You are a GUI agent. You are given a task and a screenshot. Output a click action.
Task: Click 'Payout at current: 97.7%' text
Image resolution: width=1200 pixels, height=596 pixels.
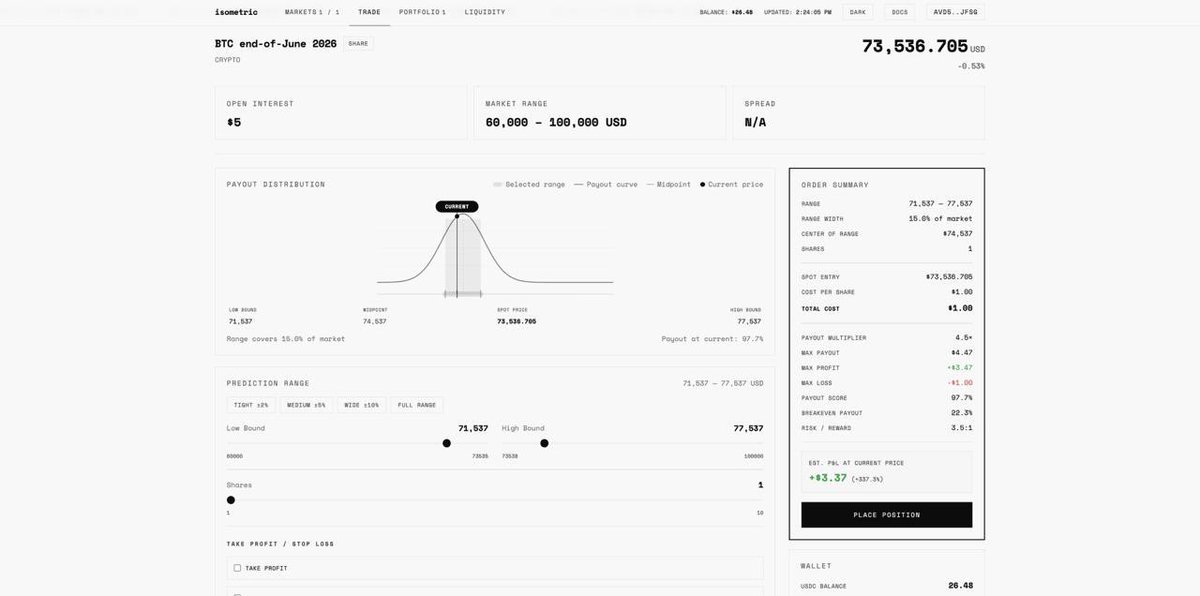(712, 339)
